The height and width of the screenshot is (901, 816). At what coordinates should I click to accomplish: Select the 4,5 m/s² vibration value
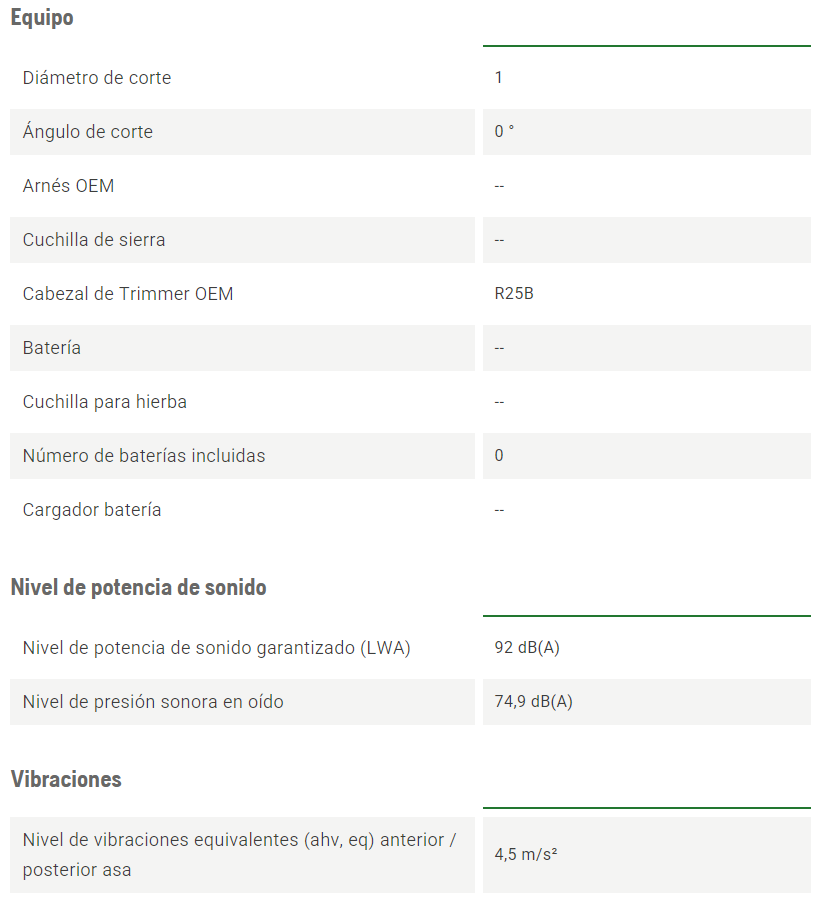tap(526, 855)
